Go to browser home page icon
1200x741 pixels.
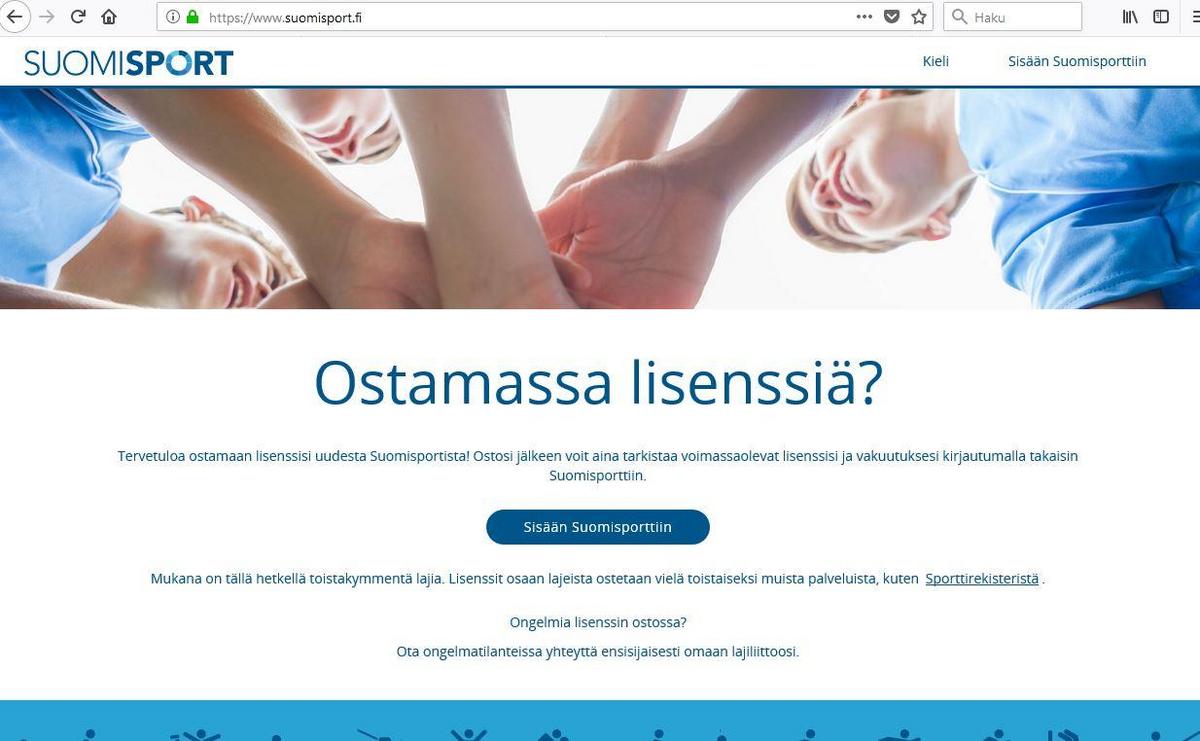point(109,17)
